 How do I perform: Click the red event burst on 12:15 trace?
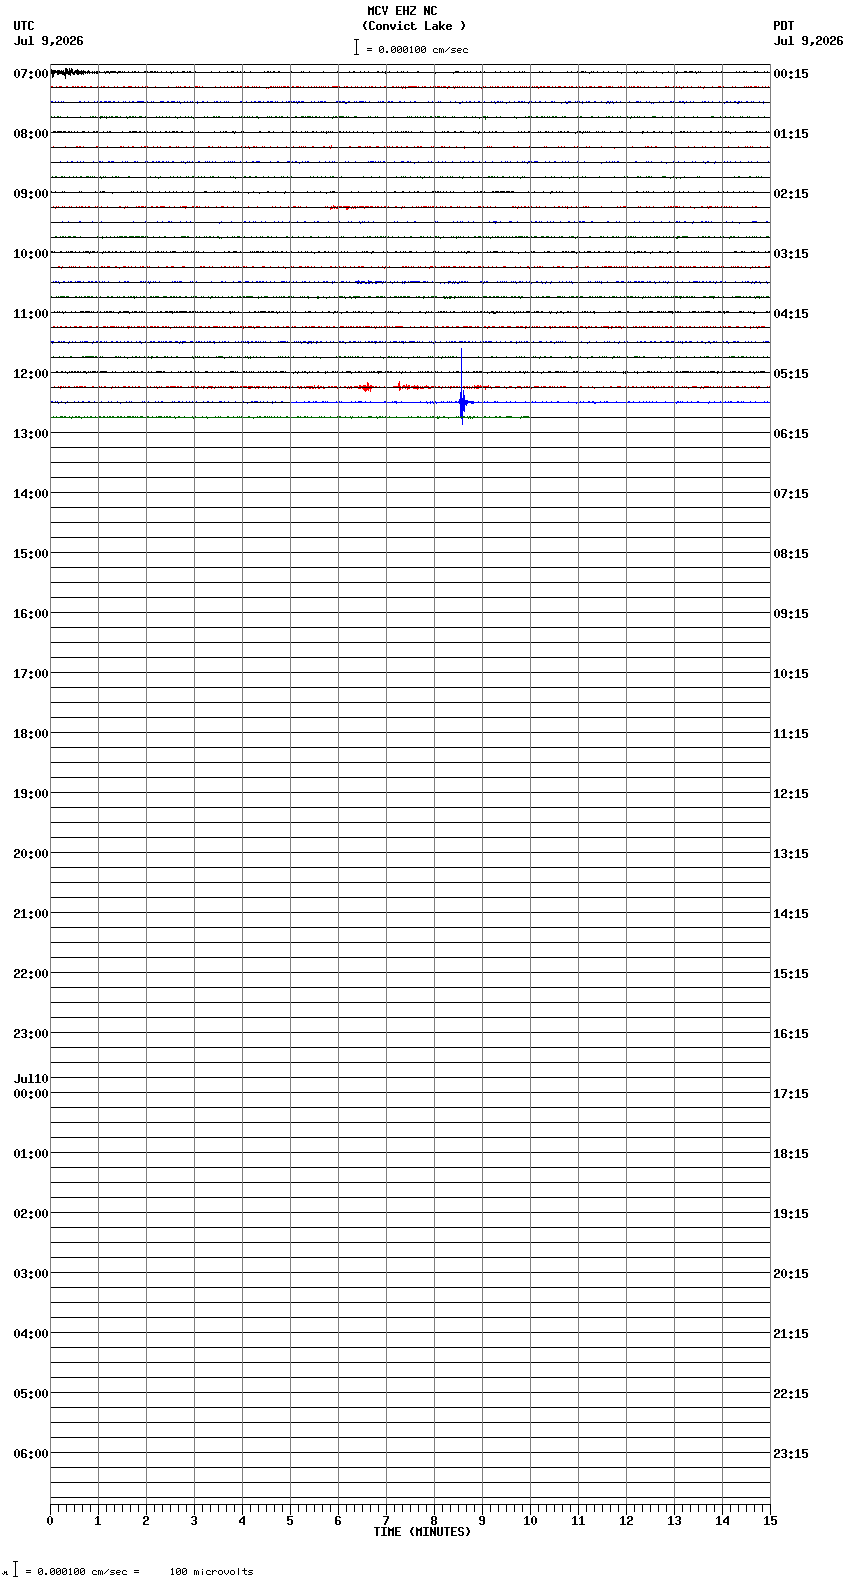[366, 387]
